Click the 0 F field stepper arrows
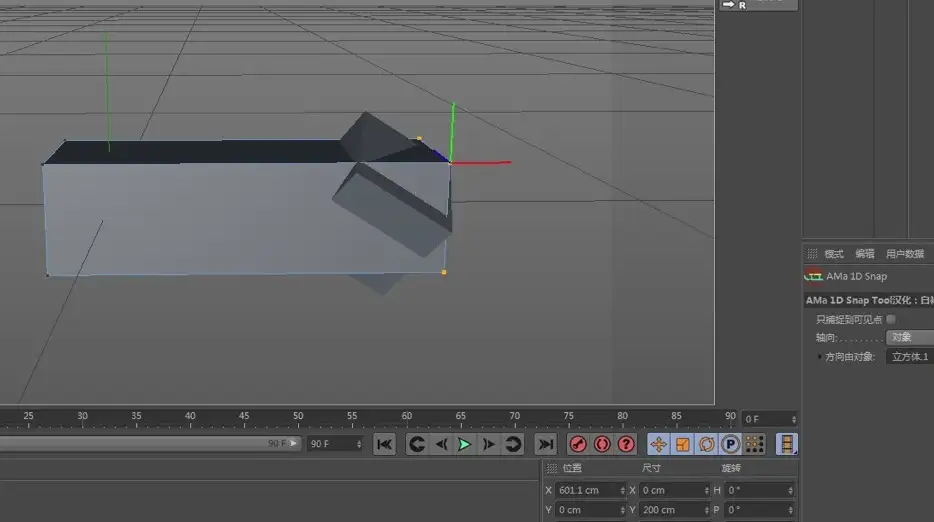 793,419
